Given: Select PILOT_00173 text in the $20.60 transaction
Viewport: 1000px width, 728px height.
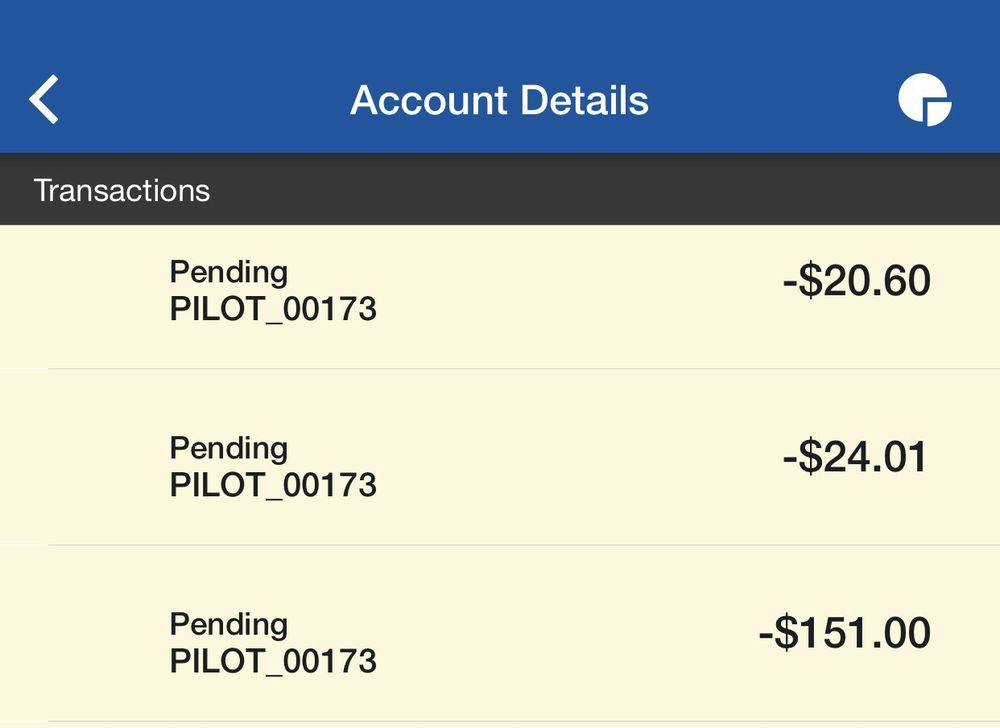Looking at the screenshot, I should 273,309.
